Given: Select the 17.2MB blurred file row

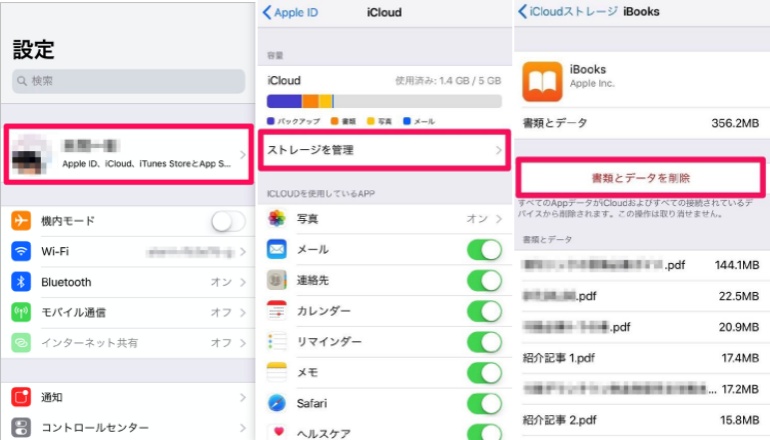Looking at the screenshot, I should (x=641, y=389).
